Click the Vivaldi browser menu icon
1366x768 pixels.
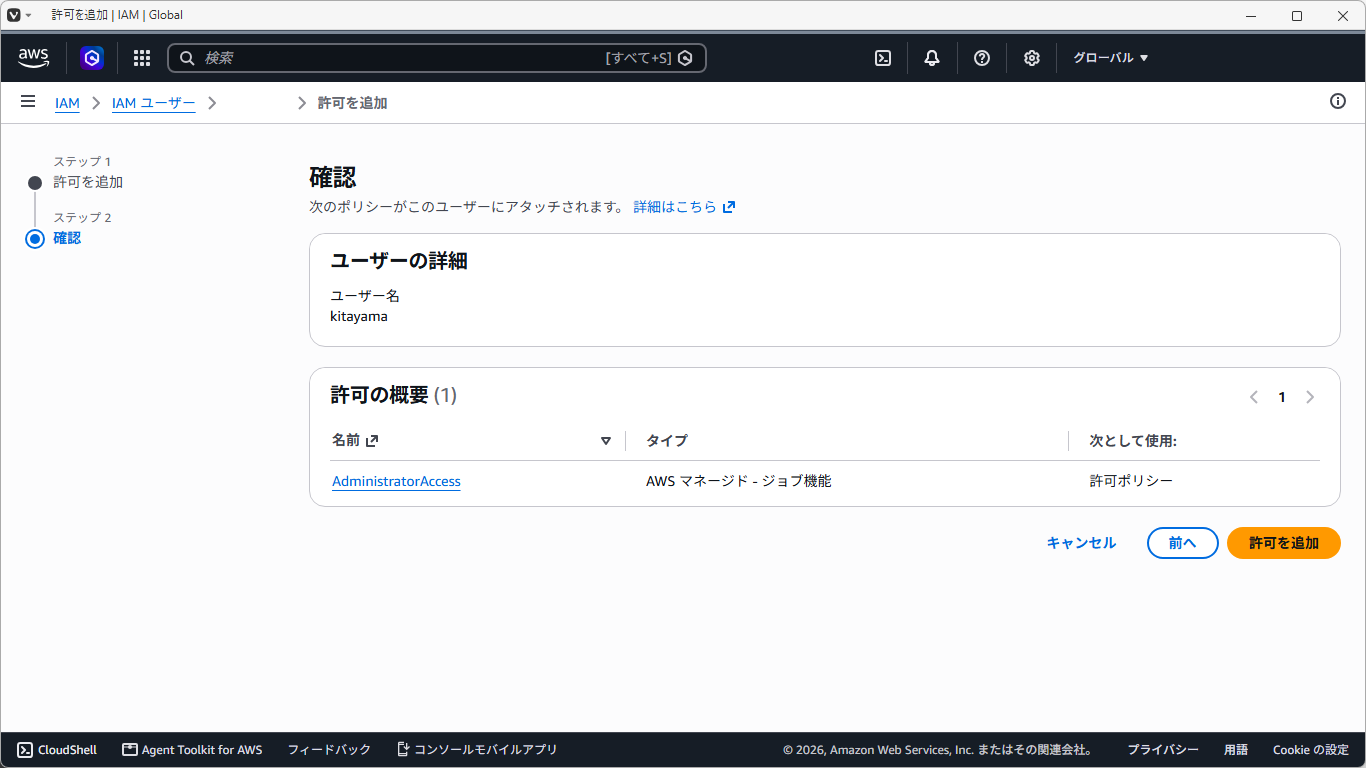pyautogui.click(x=14, y=15)
